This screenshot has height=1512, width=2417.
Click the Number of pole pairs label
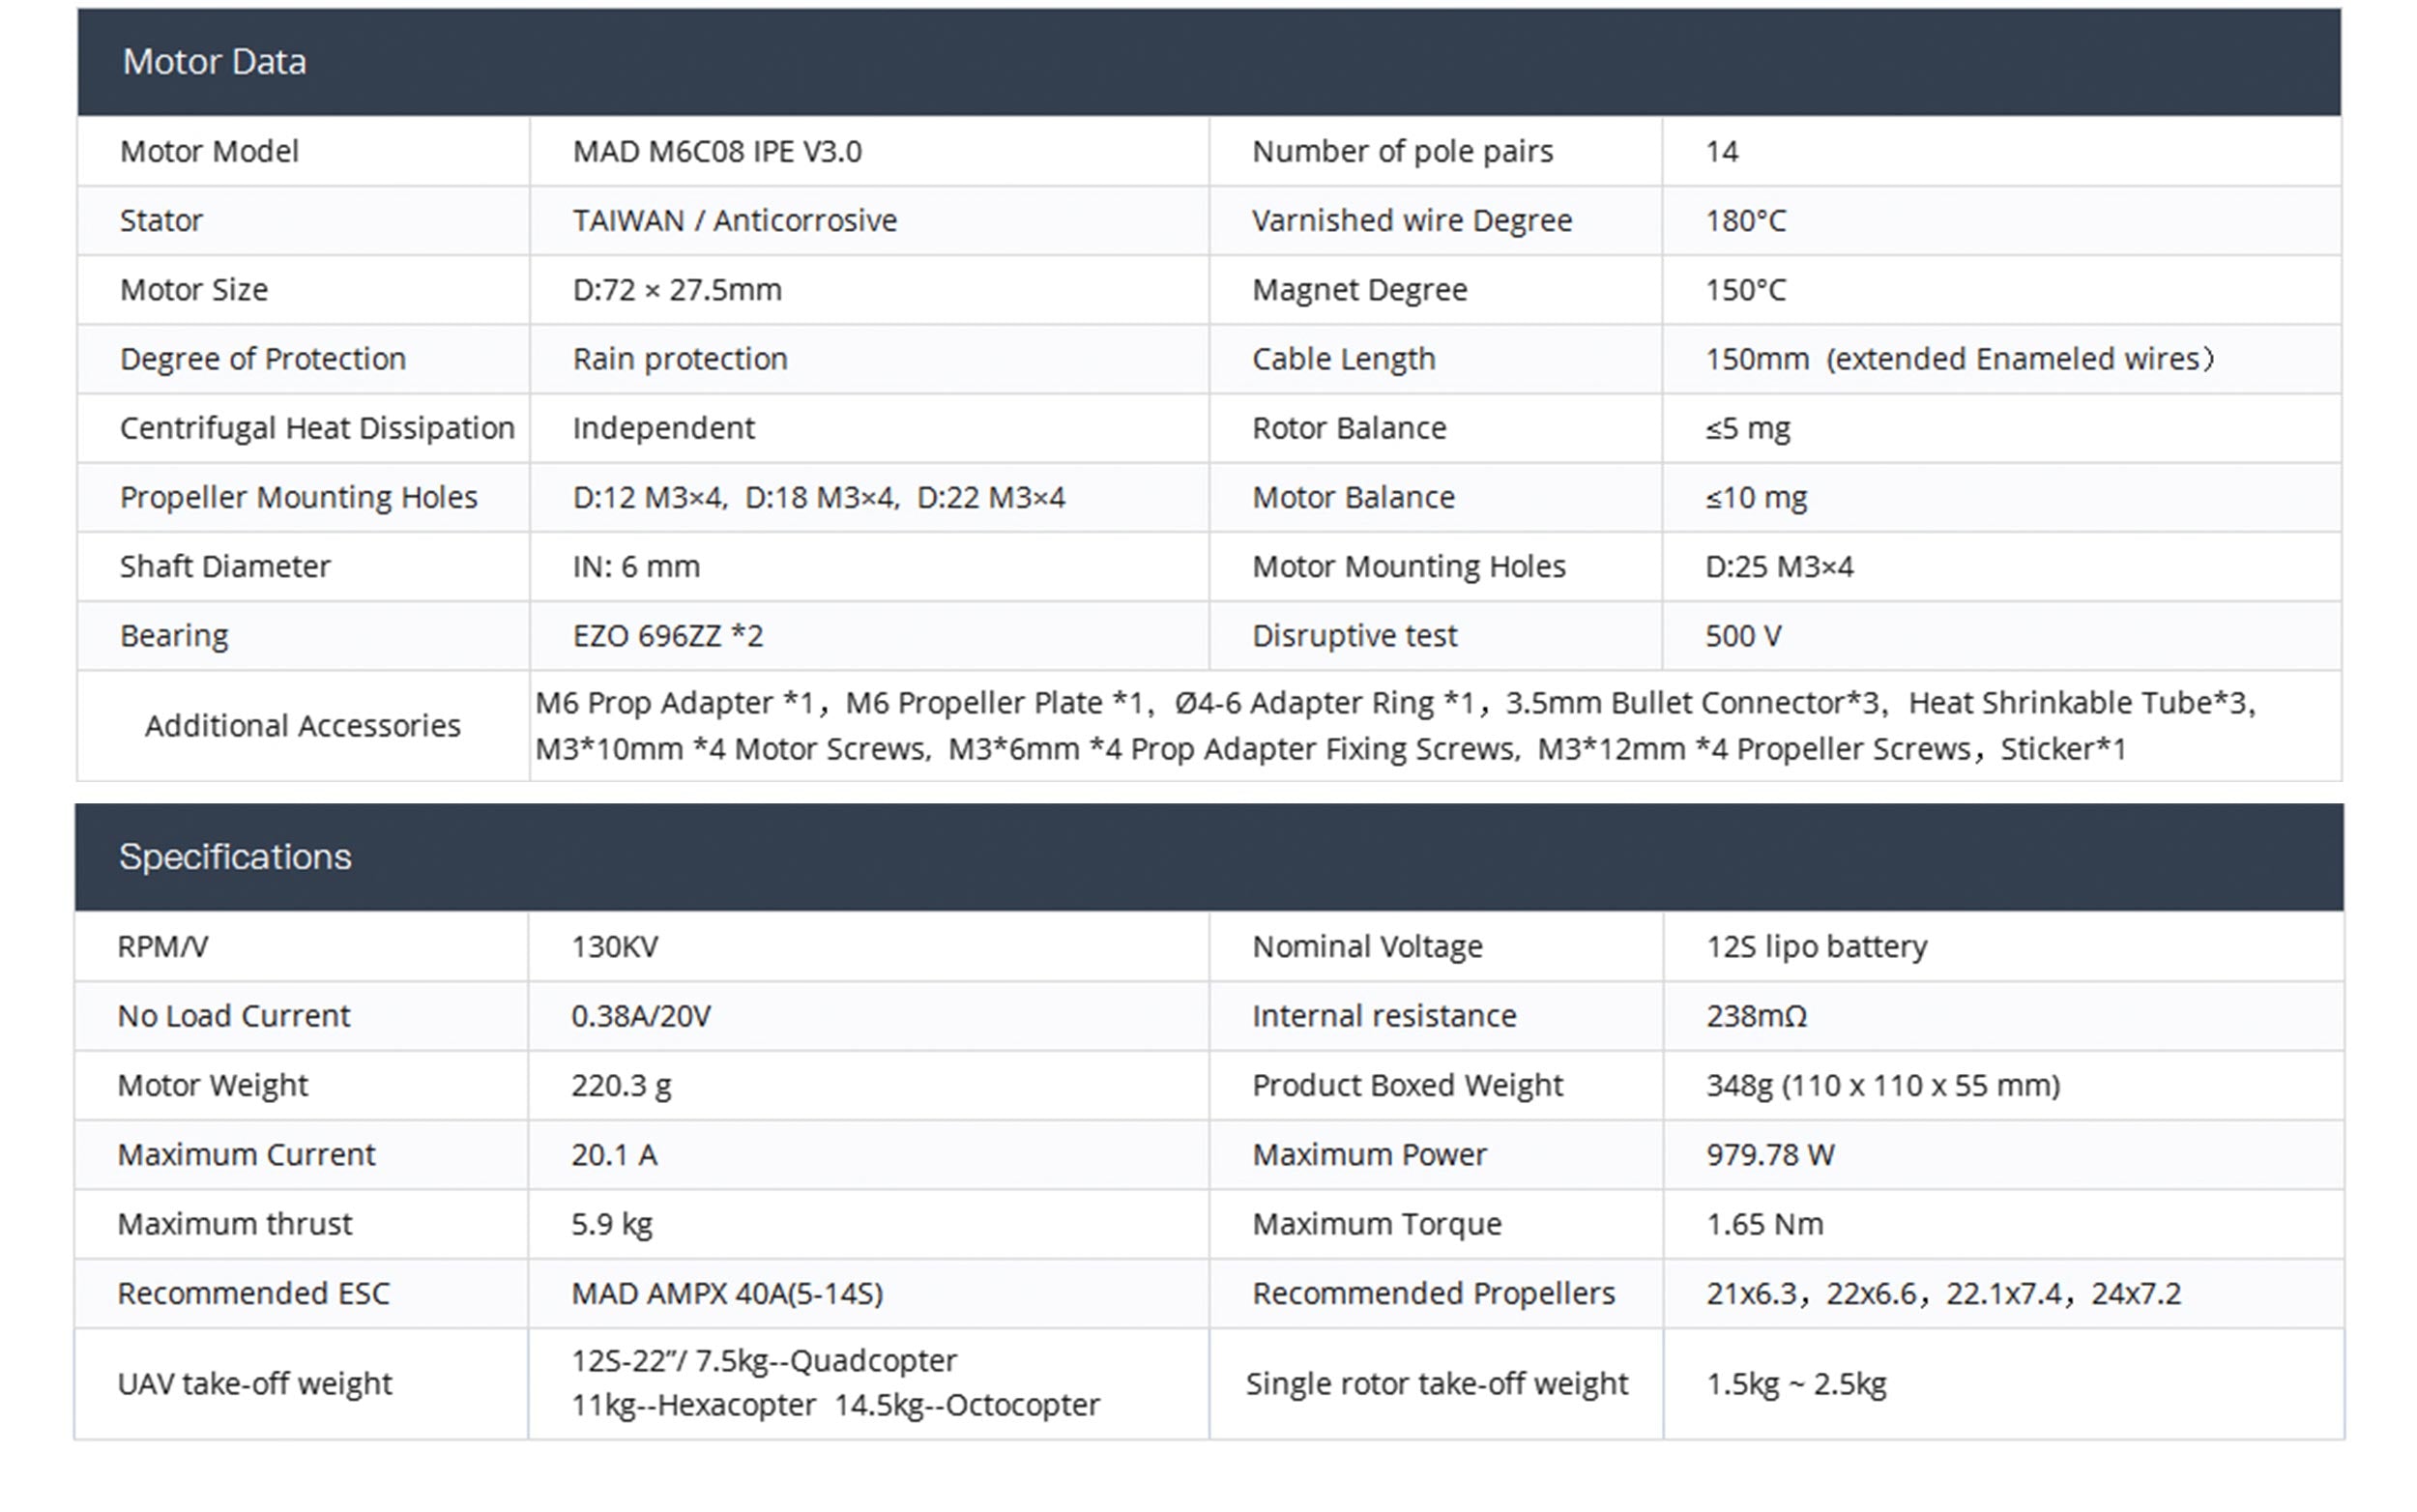pyautogui.click(x=1402, y=151)
